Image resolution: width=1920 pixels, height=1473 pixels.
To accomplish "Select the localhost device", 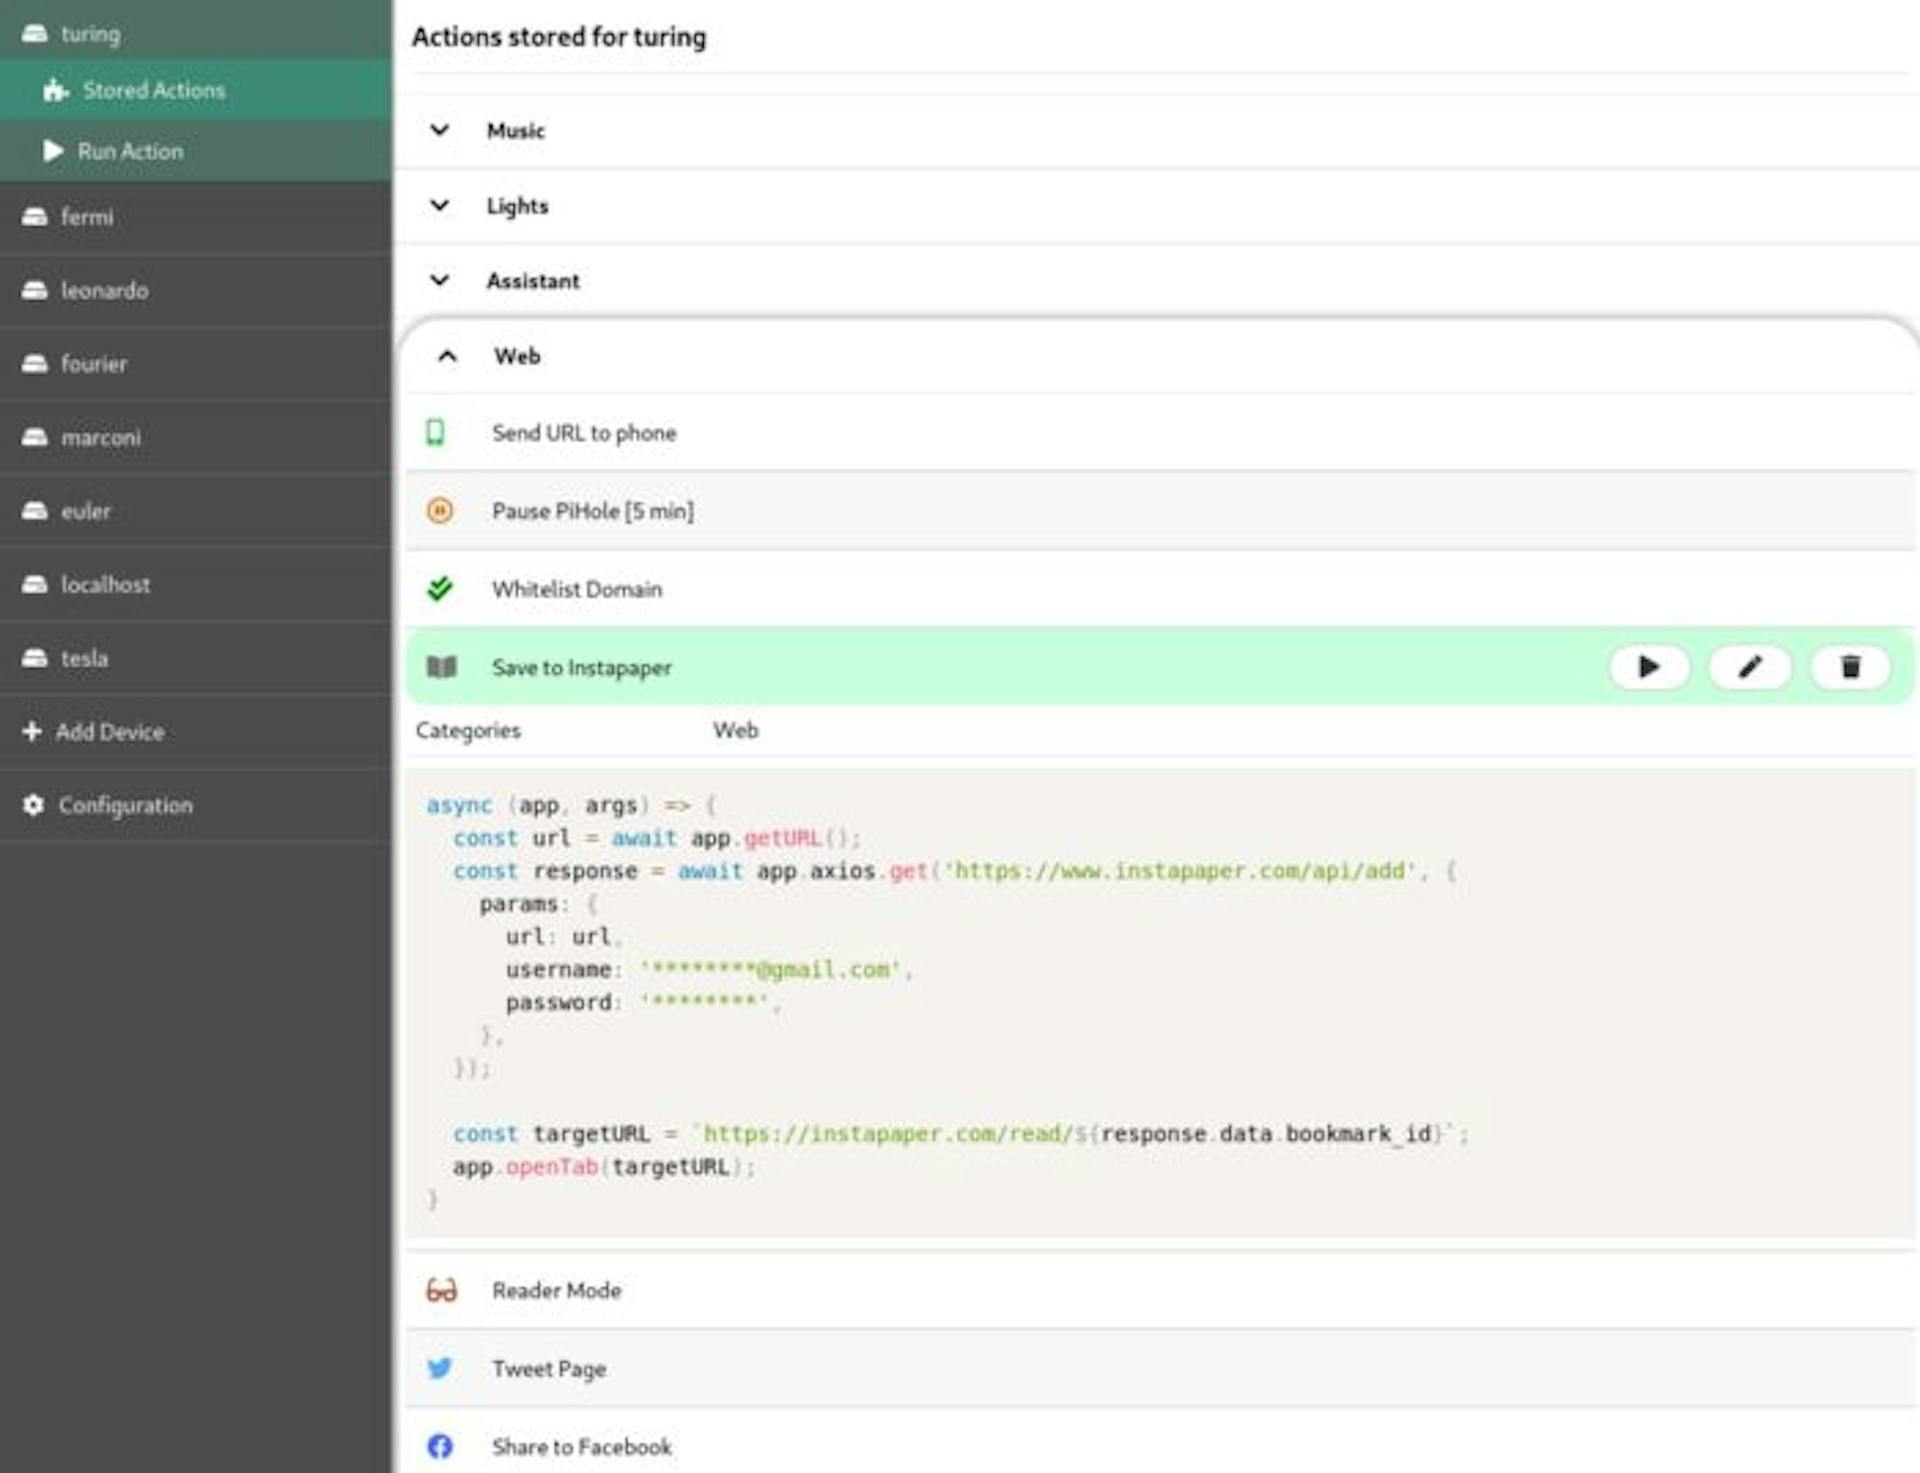I will (x=105, y=585).
